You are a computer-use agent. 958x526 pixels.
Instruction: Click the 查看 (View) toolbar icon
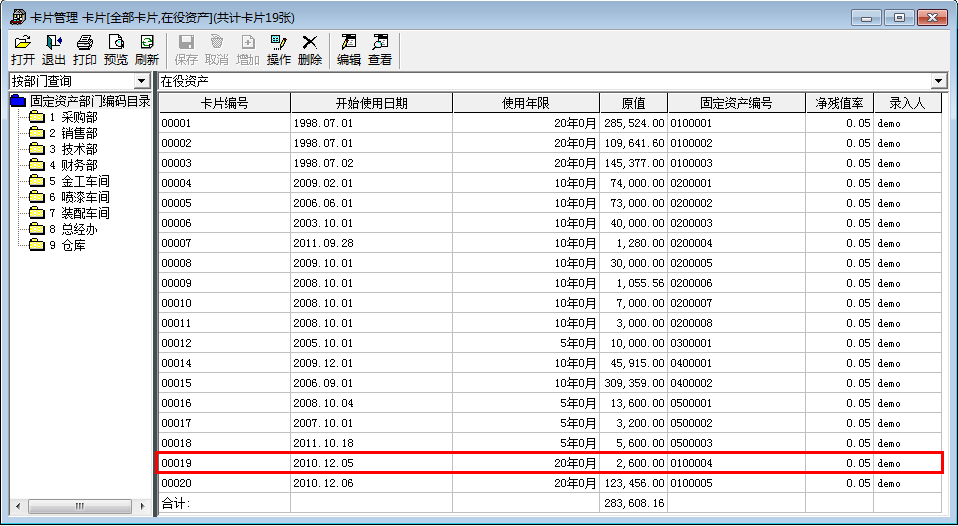[x=380, y=50]
